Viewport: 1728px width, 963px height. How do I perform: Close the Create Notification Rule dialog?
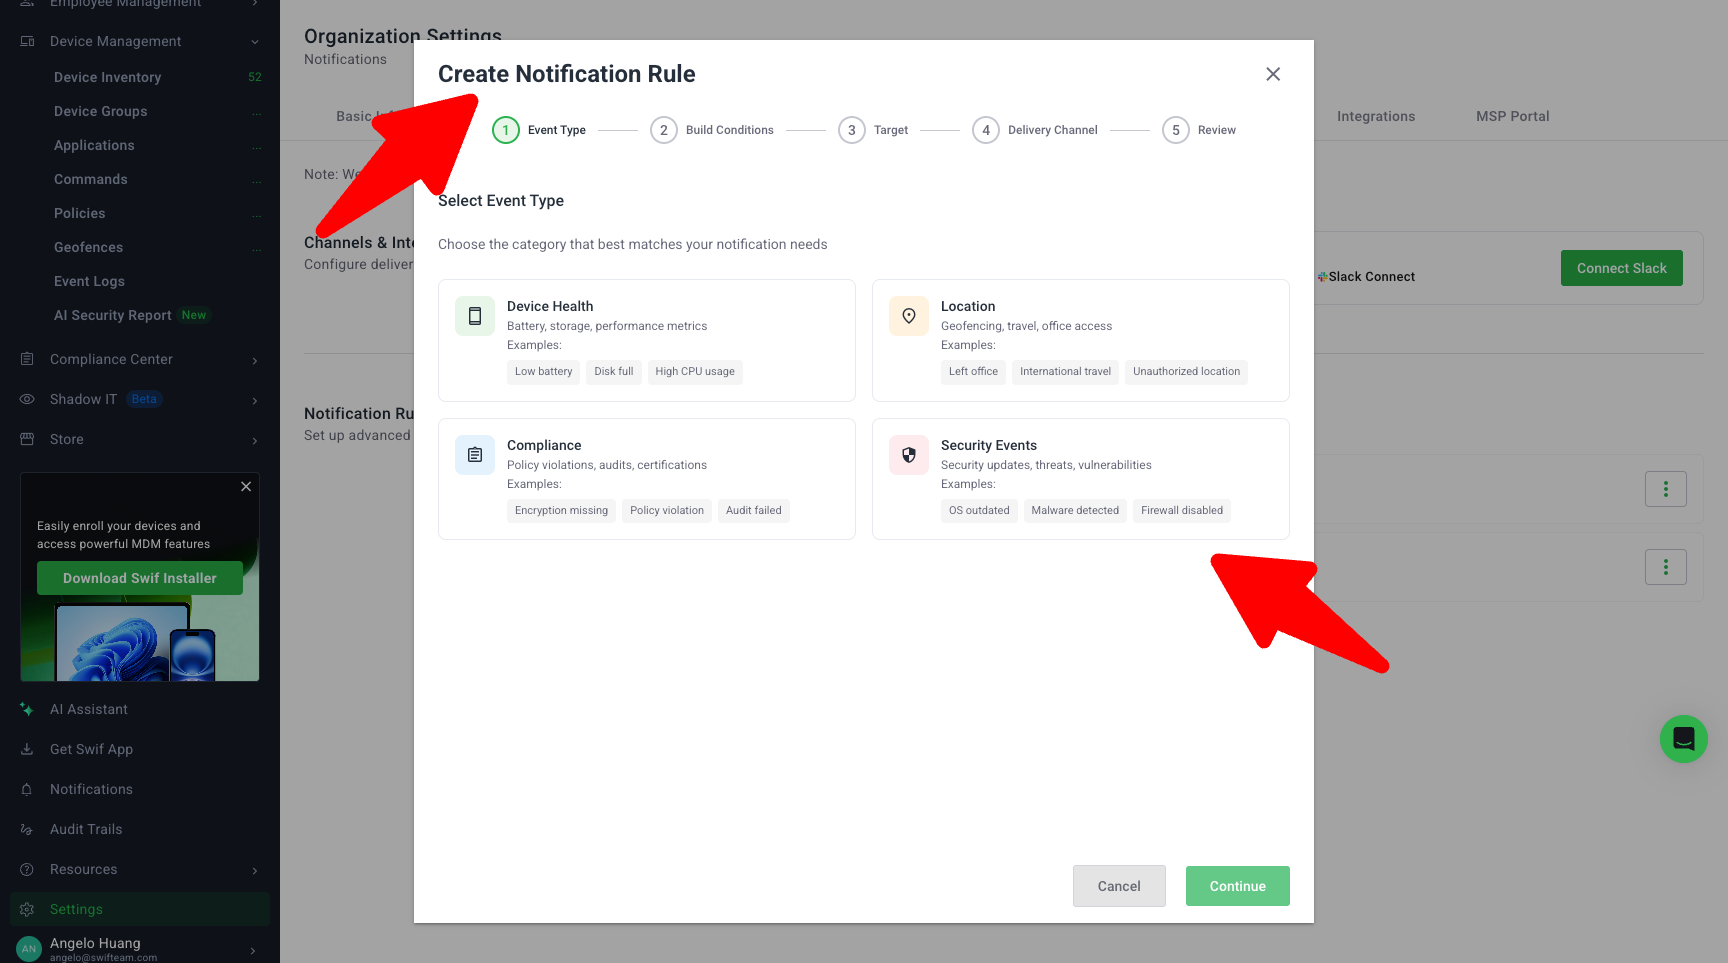[x=1272, y=74]
